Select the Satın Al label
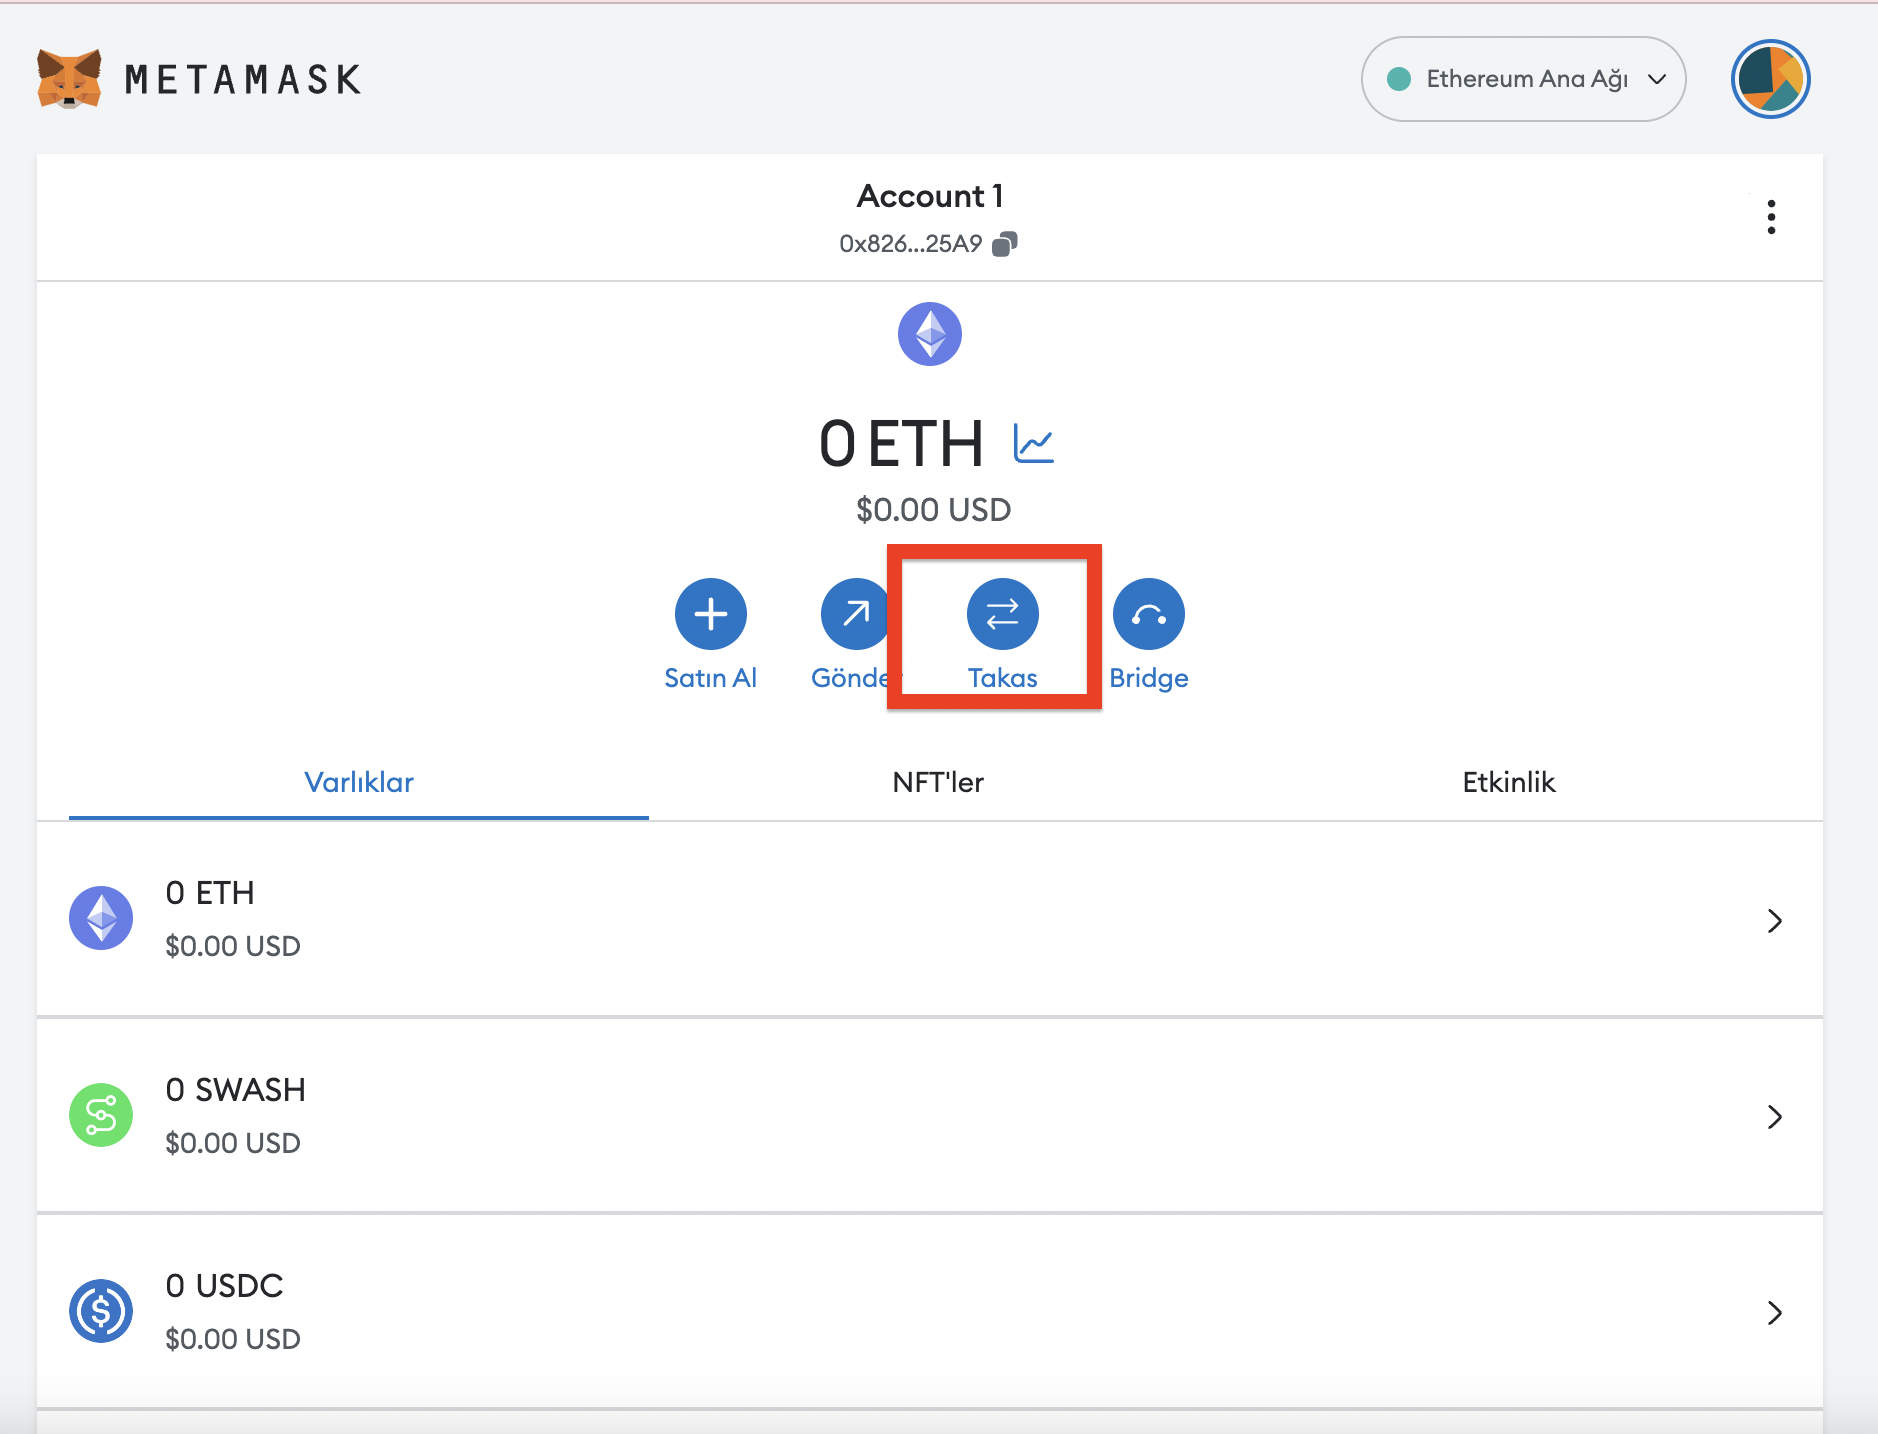 coord(711,678)
